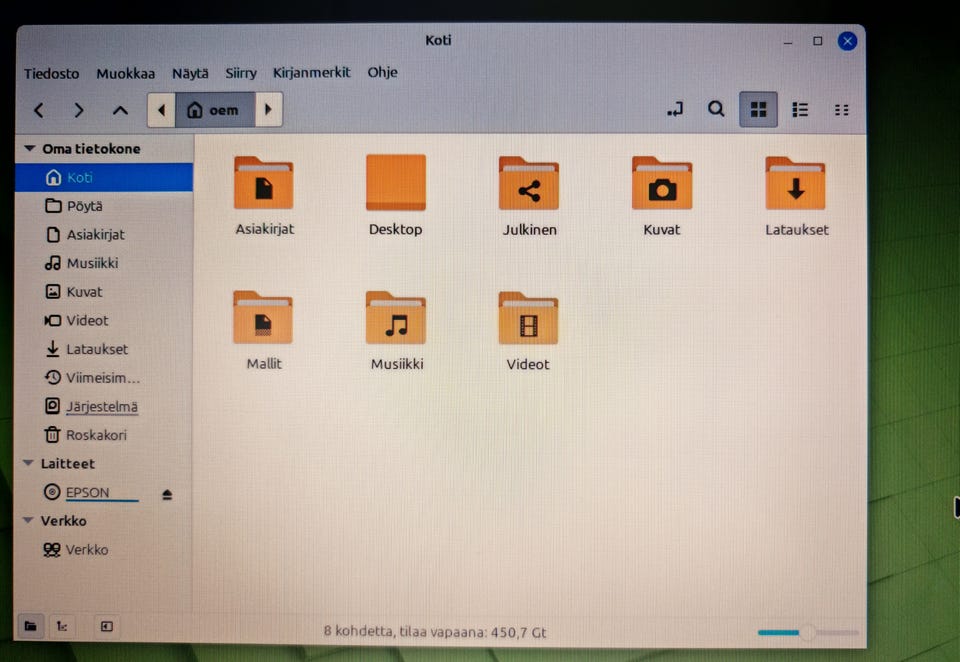Screen dimensions: 960x662
Task: Click the path bar right scroll arrow
Action: tap(268, 110)
